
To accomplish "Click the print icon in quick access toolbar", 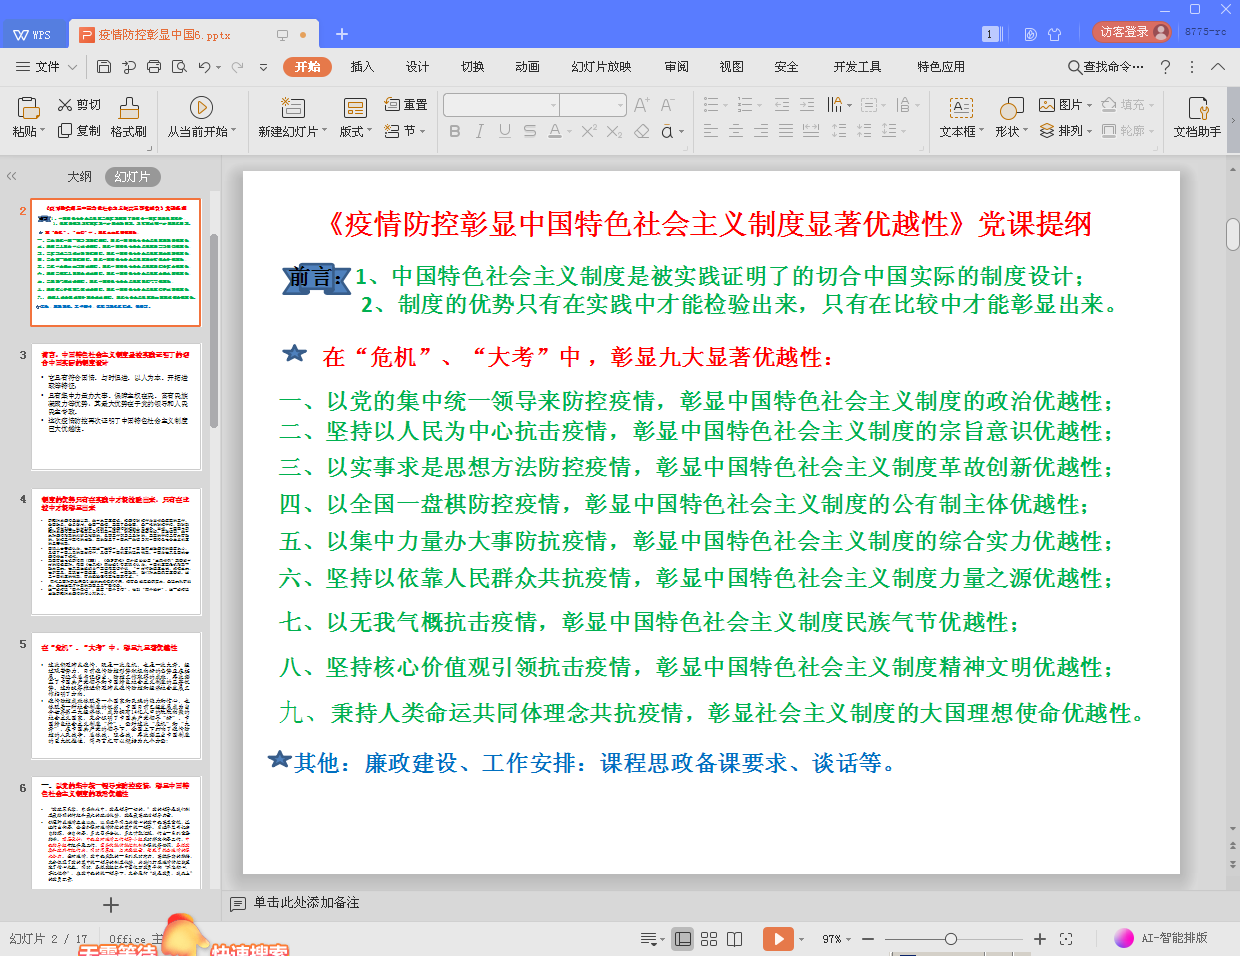I will tap(154, 67).
